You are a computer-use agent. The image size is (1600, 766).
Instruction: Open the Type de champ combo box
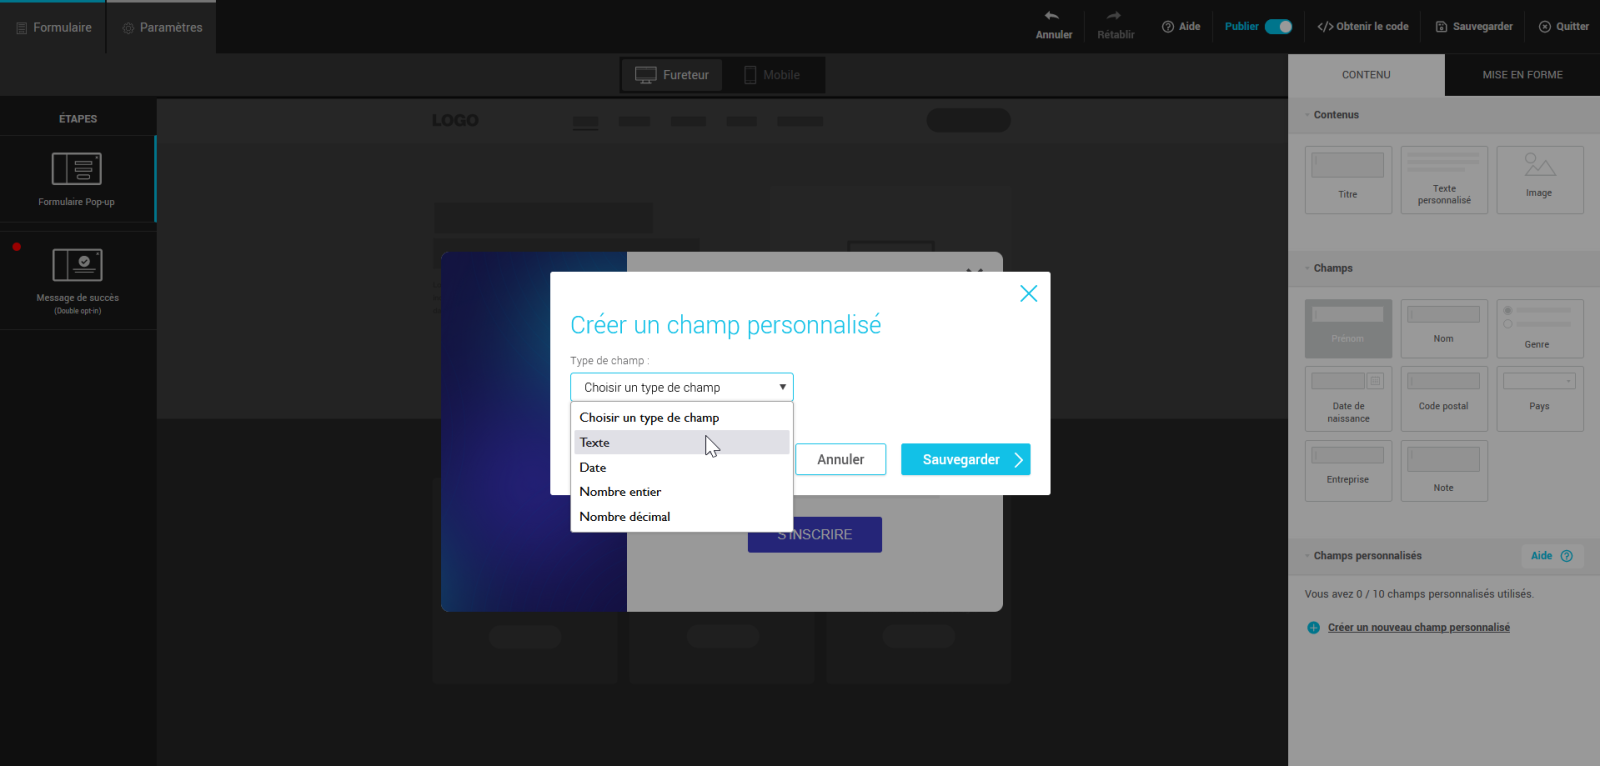682,387
